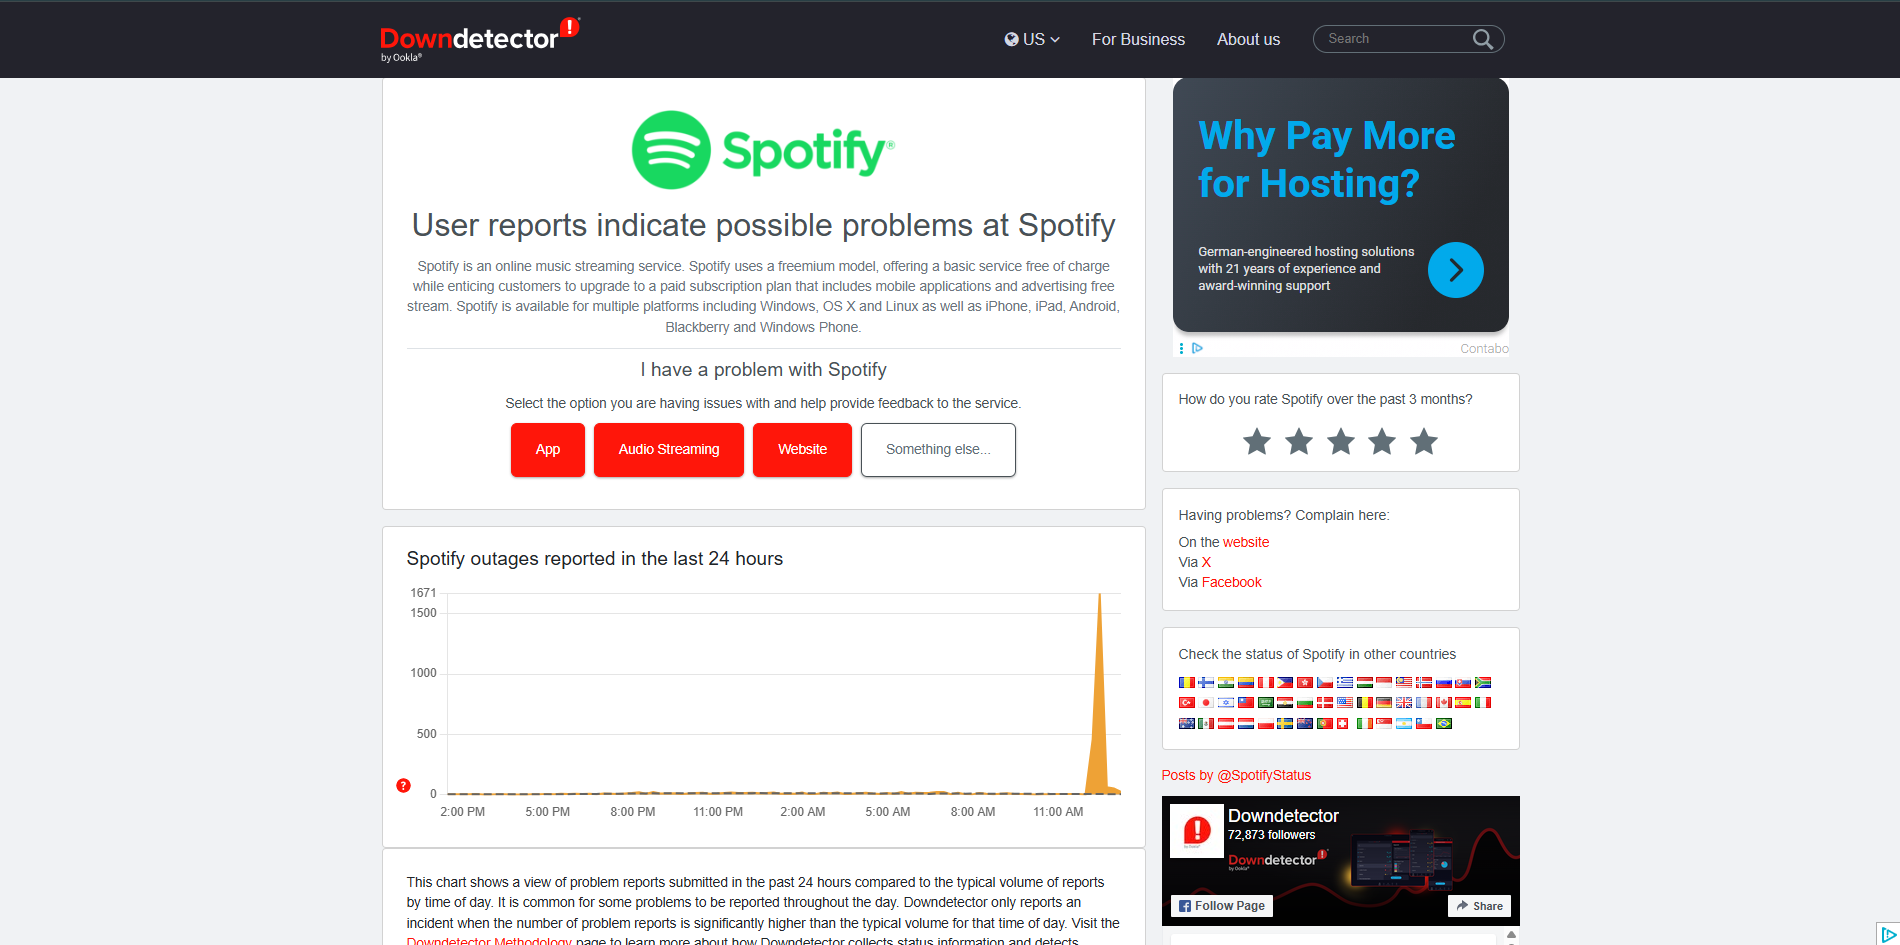Screen dimensions: 1900x945
Task: Select the Germany flag
Action: click(x=1384, y=703)
